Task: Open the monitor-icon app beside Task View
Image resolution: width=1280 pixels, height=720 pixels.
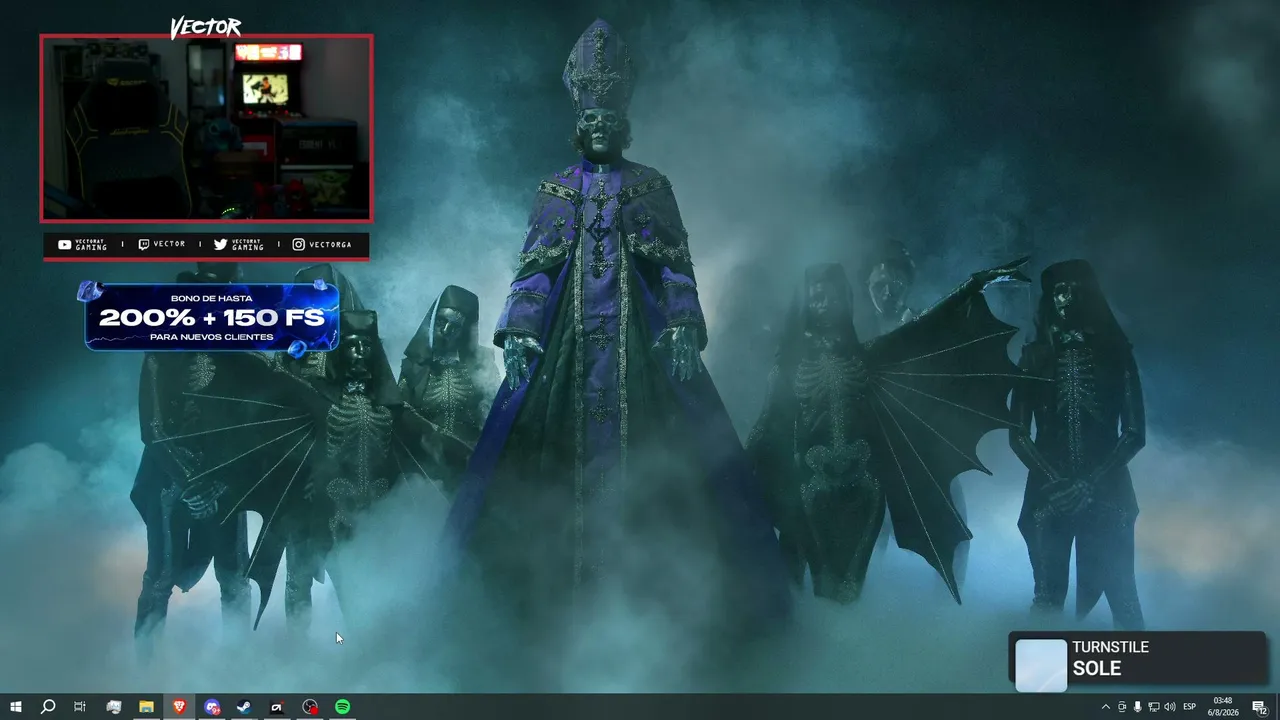Action: (113, 707)
